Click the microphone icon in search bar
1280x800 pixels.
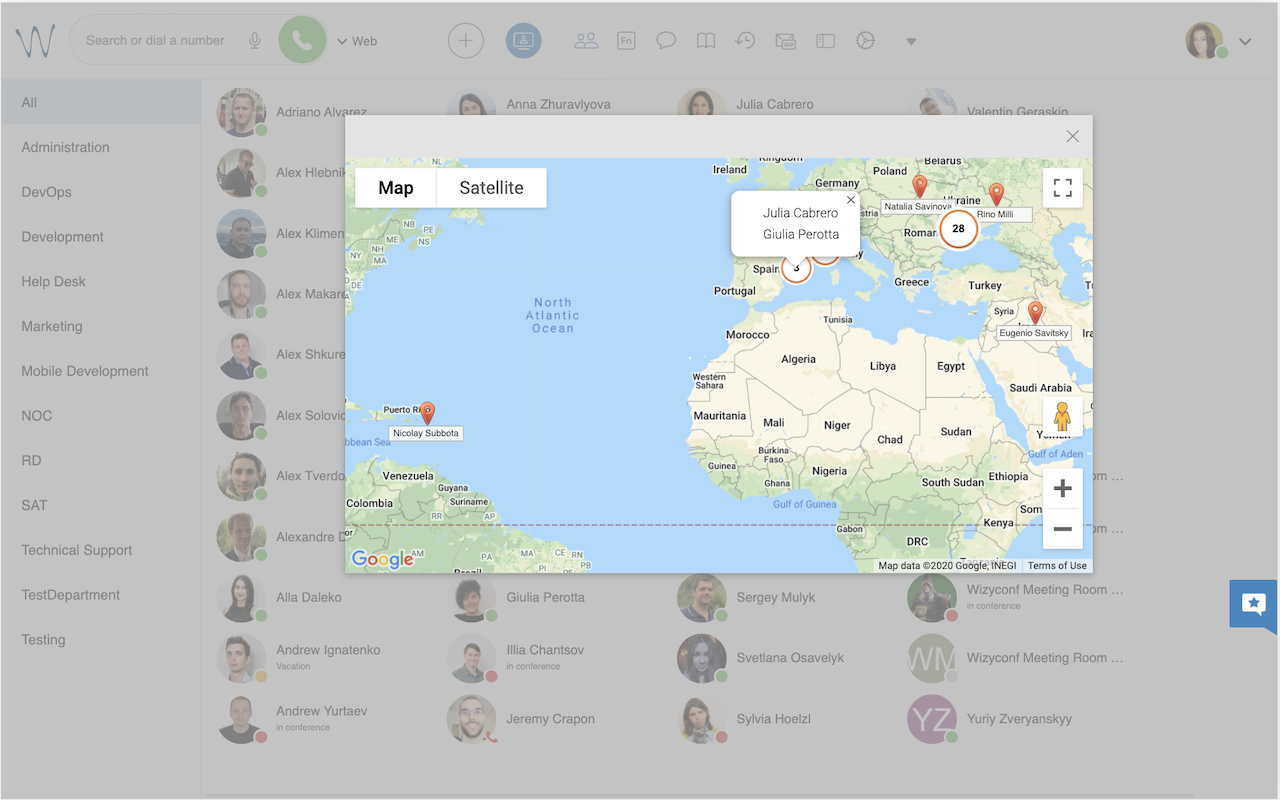(x=255, y=41)
